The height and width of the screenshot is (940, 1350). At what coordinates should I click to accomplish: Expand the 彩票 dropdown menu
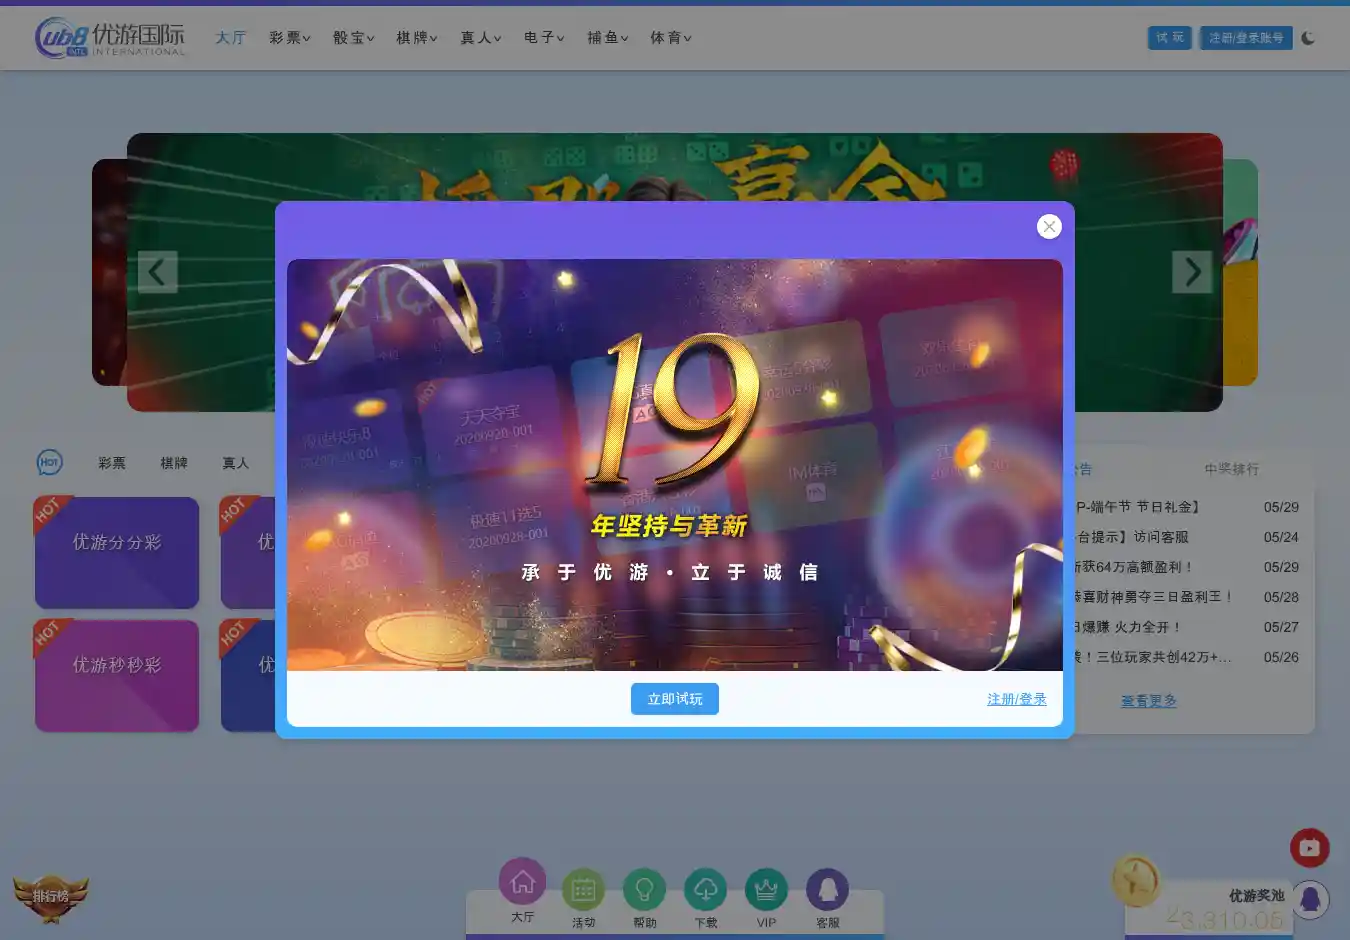(x=289, y=38)
